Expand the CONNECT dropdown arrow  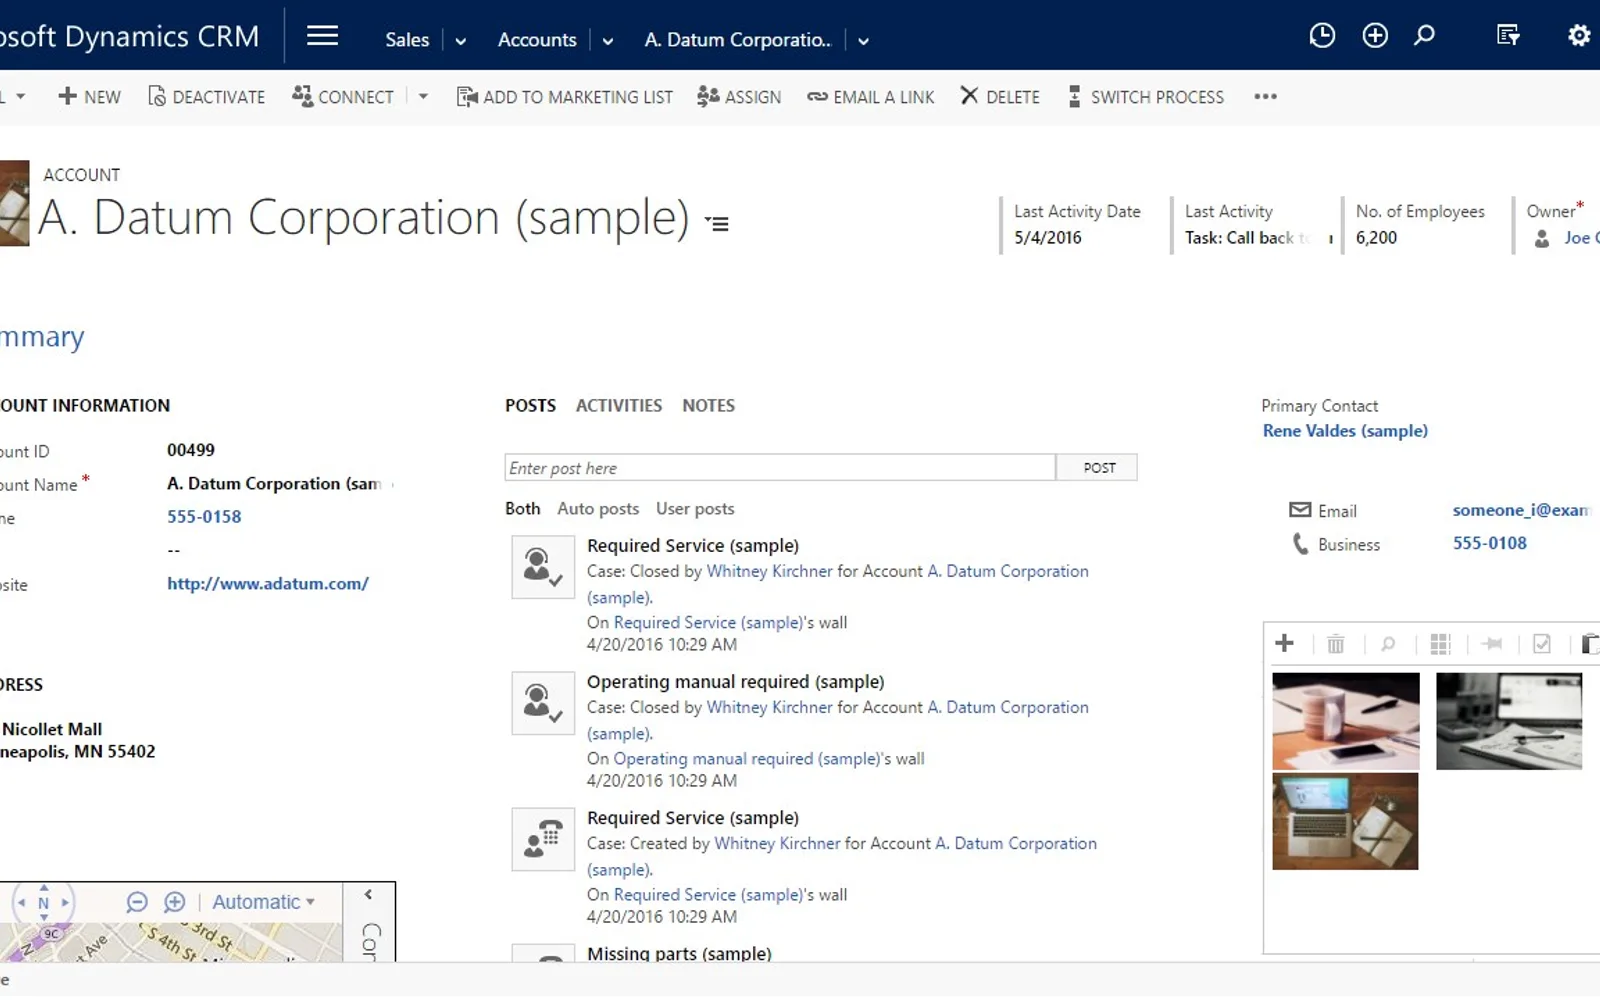click(423, 97)
